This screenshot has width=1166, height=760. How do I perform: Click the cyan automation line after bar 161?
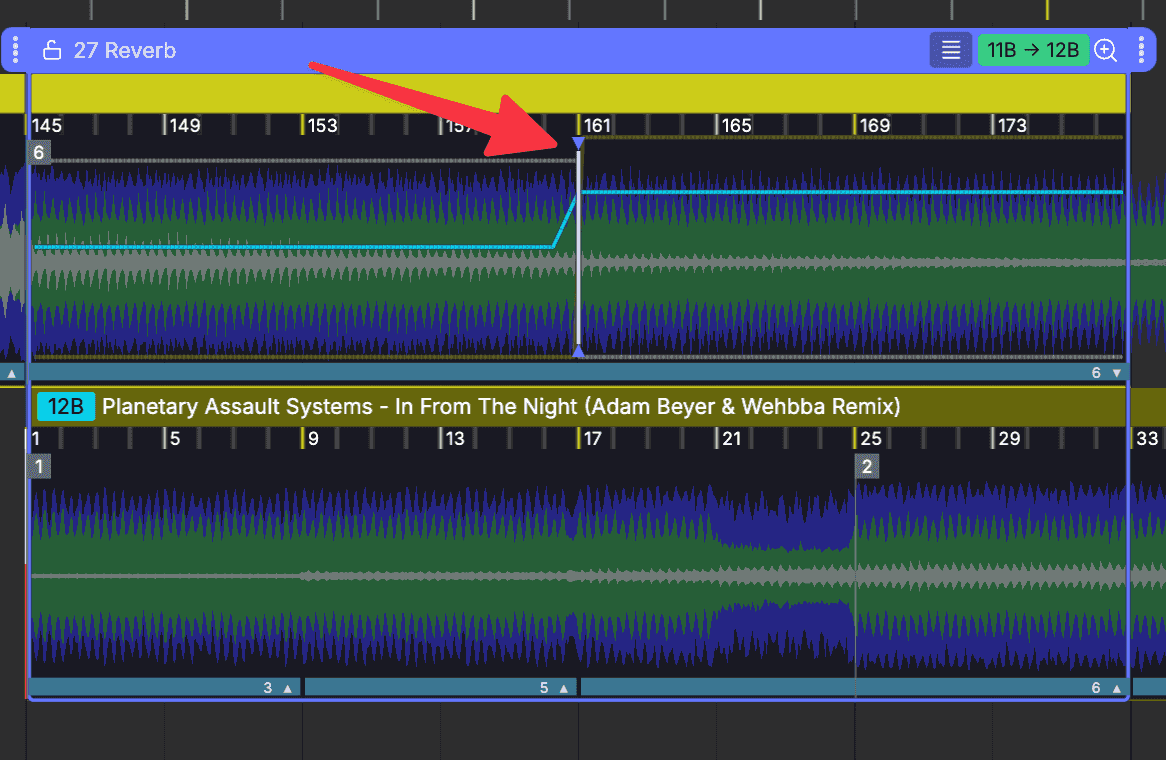point(851,192)
